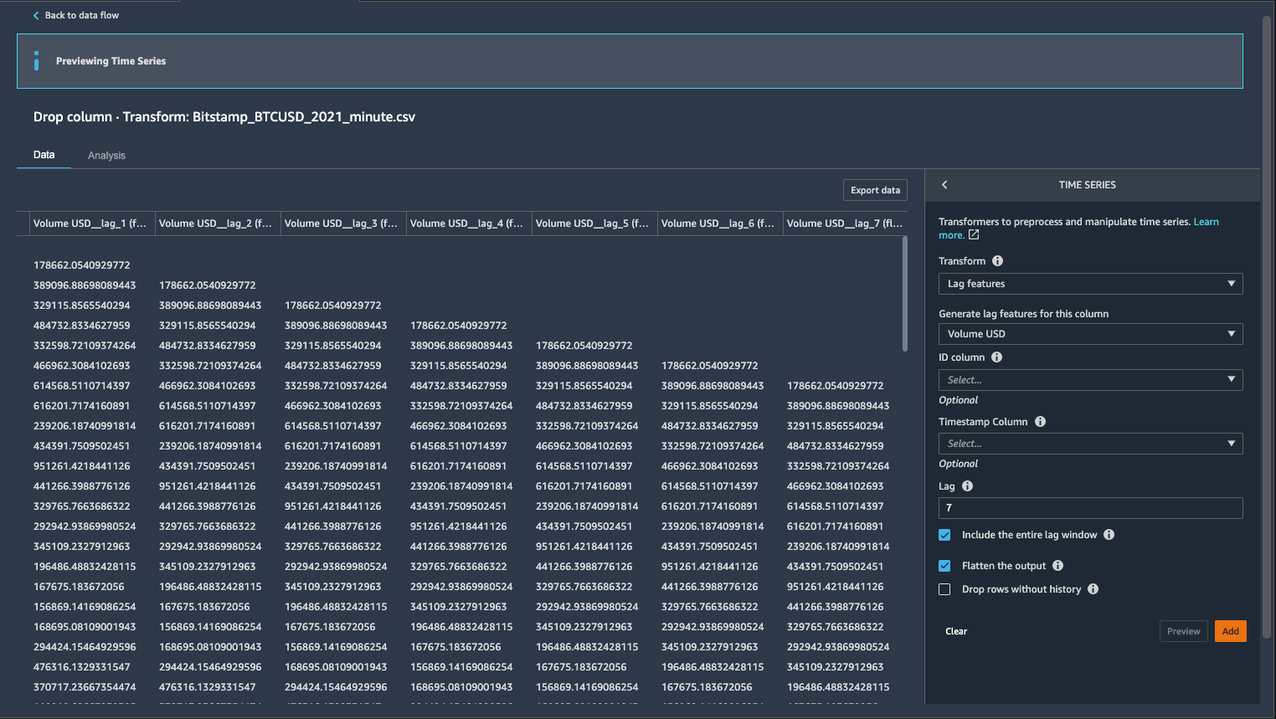Click info icon for Include entire lag window
This screenshot has height=719, width=1276.
pyautogui.click(x=1109, y=535)
